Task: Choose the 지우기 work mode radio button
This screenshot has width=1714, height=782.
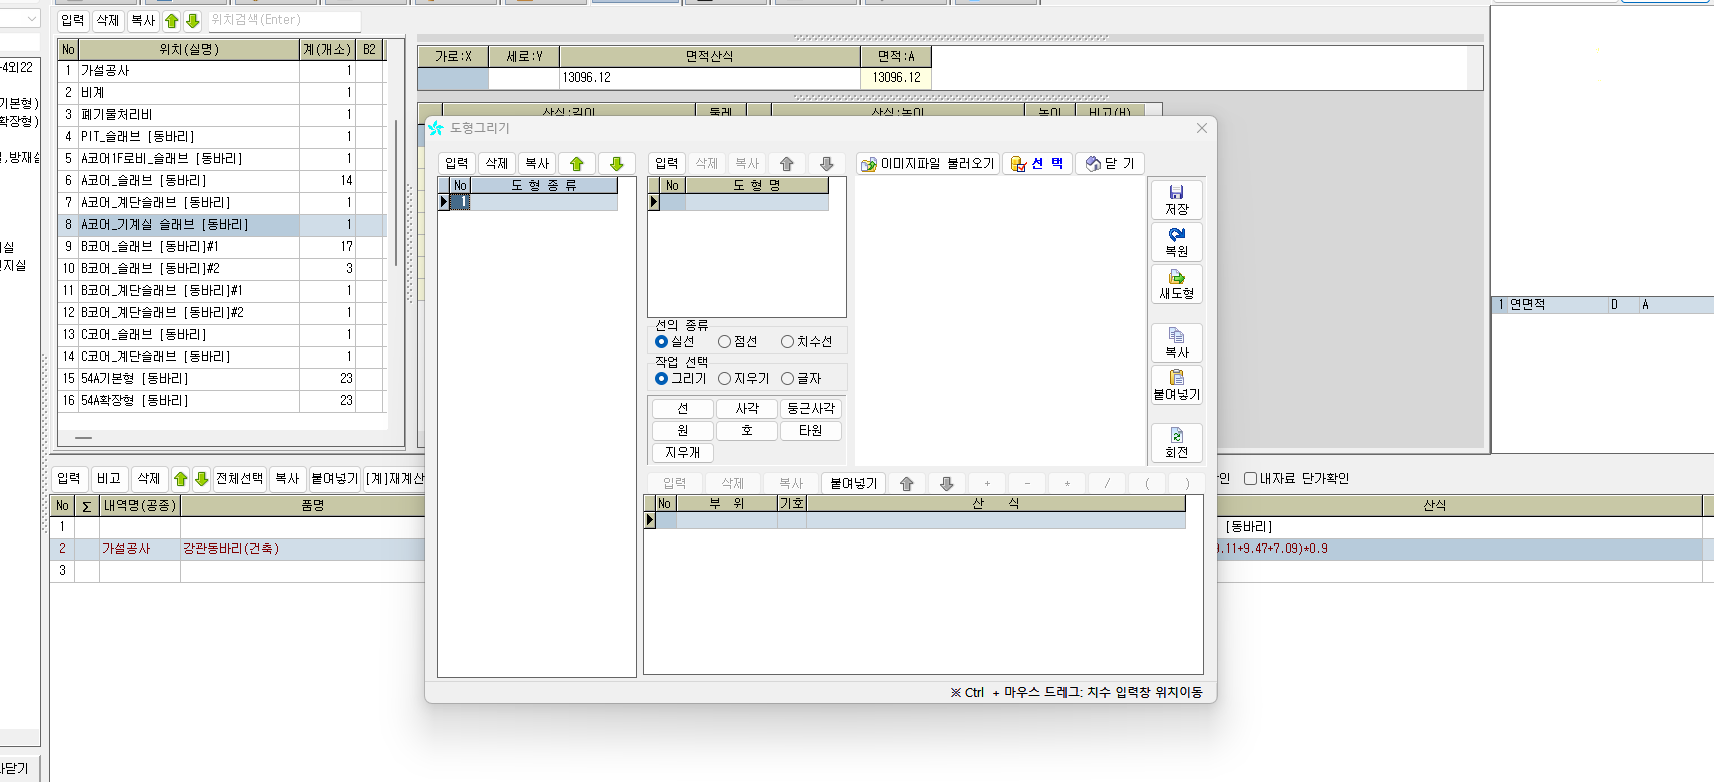Action: pyautogui.click(x=725, y=379)
